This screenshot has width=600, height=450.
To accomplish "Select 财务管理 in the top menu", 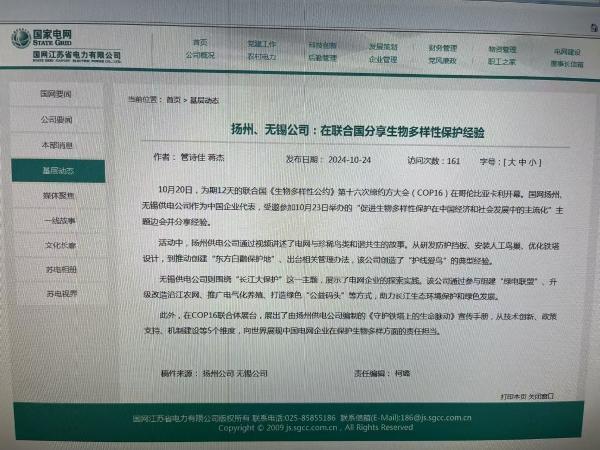I will [x=442, y=47].
